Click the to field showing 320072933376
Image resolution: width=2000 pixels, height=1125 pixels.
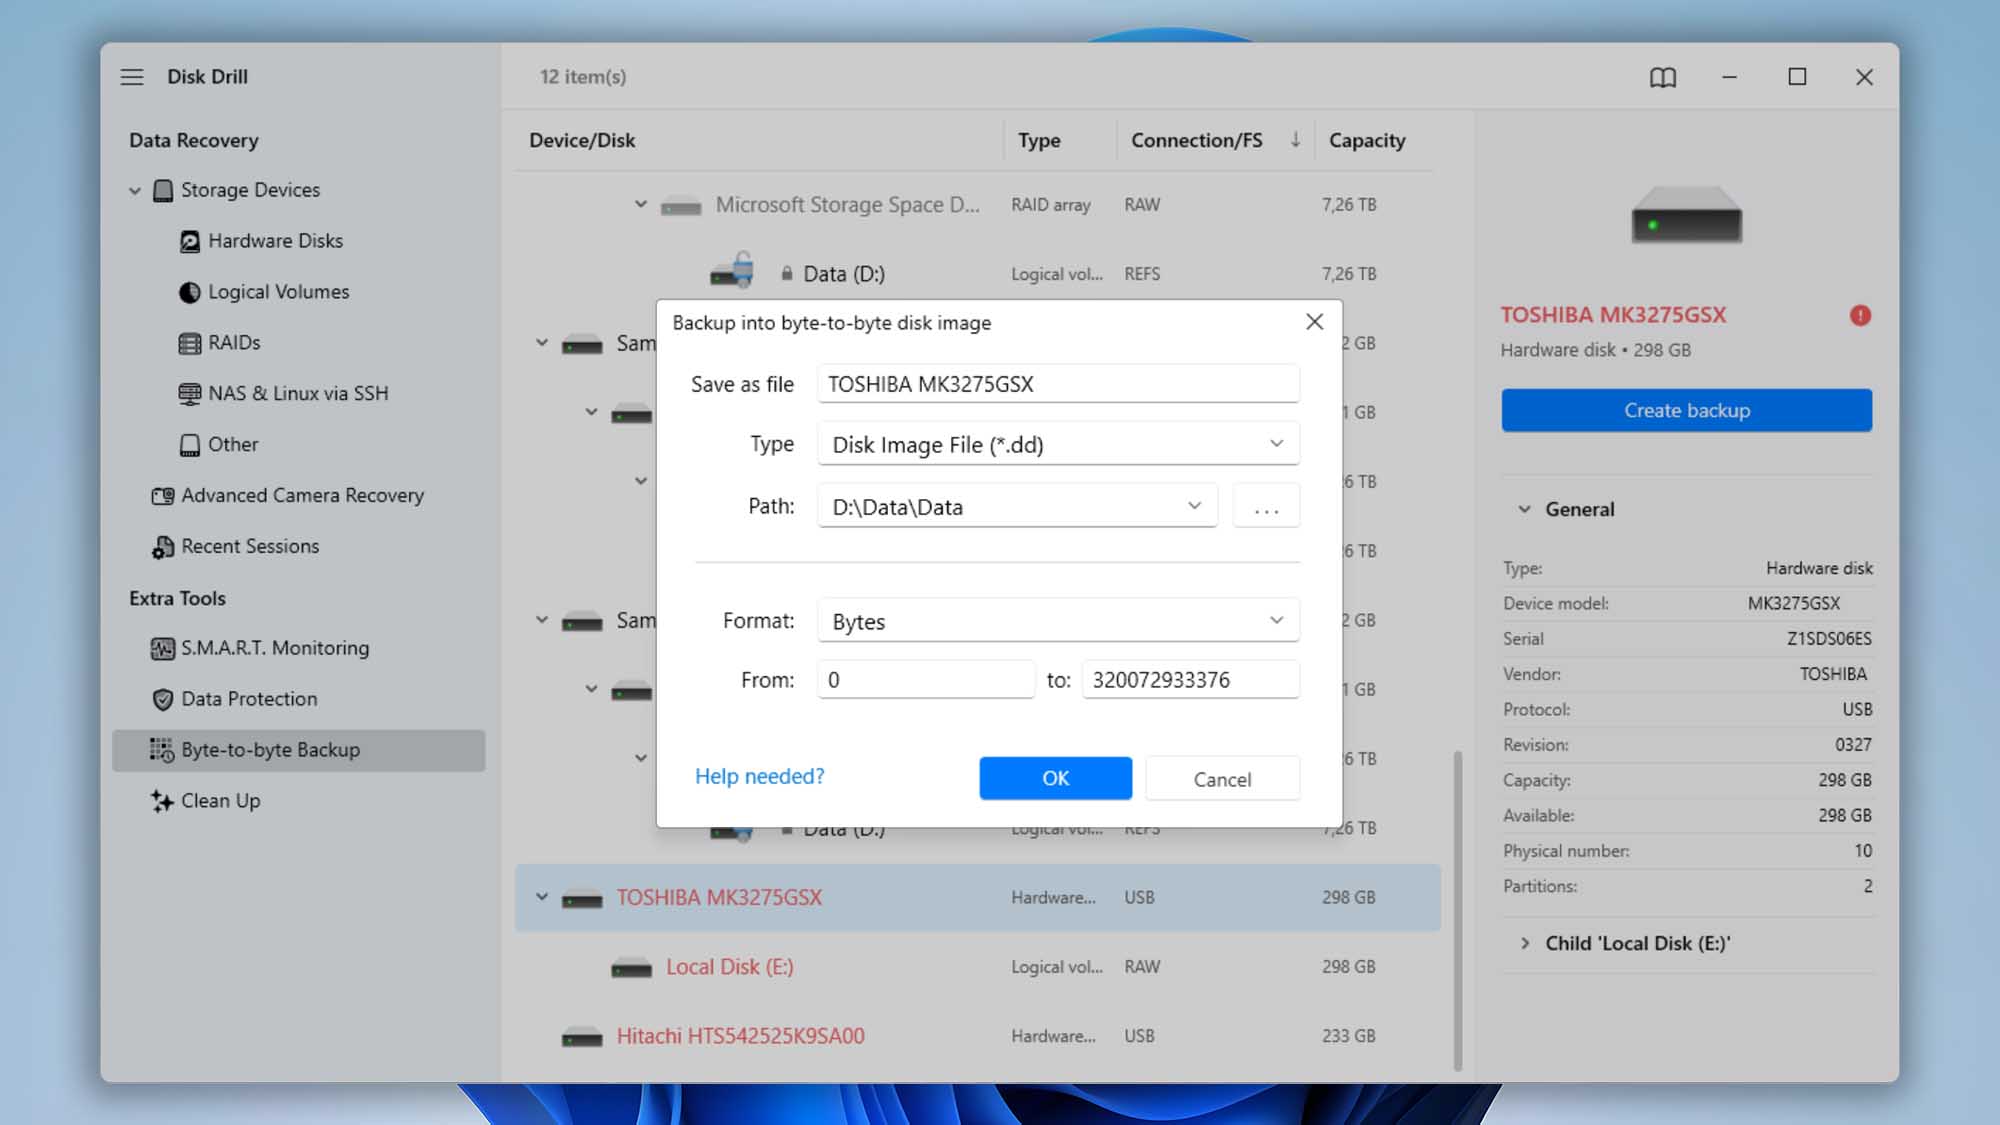[1190, 680]
